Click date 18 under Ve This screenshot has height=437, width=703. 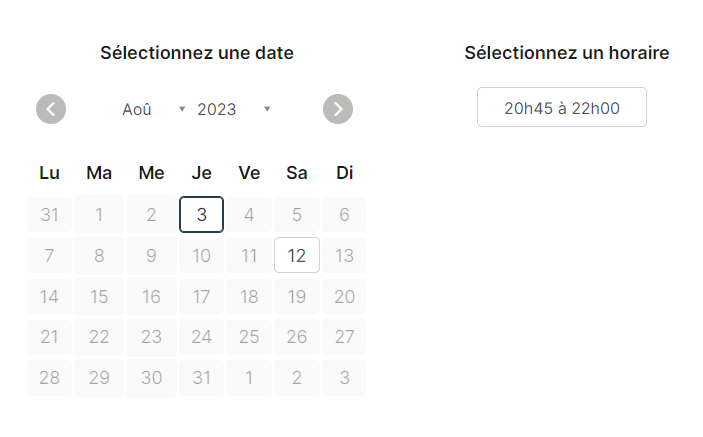(x=249, y=296)
